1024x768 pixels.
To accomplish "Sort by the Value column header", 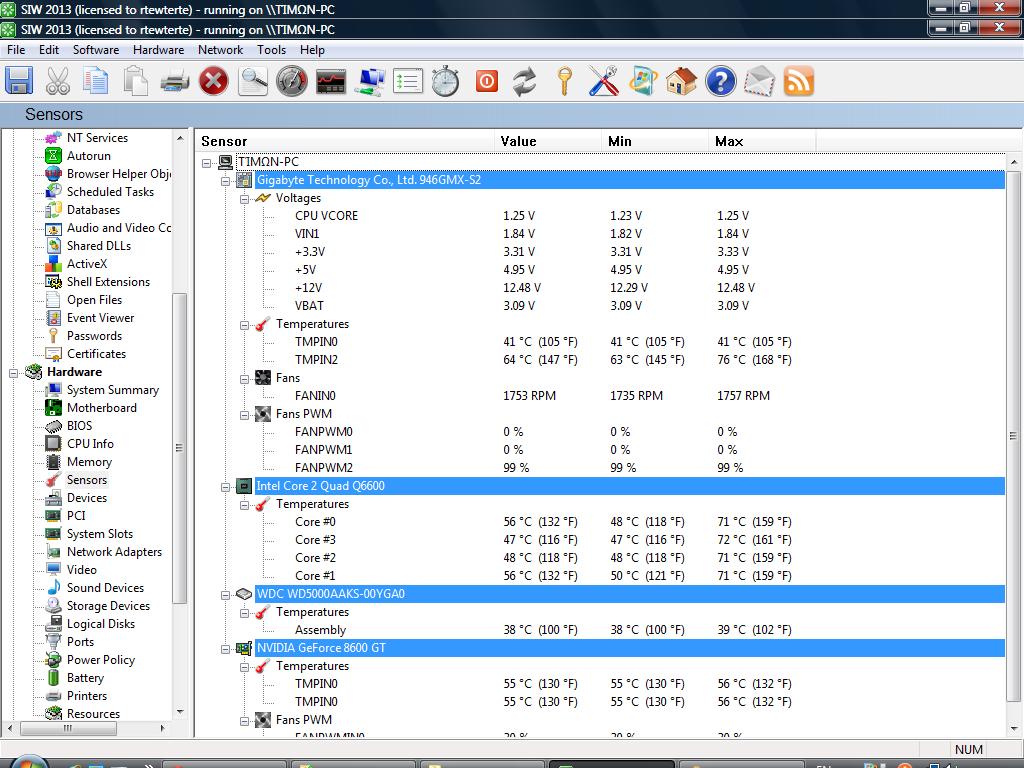I will pyautogui.click(x=548, y=141).
